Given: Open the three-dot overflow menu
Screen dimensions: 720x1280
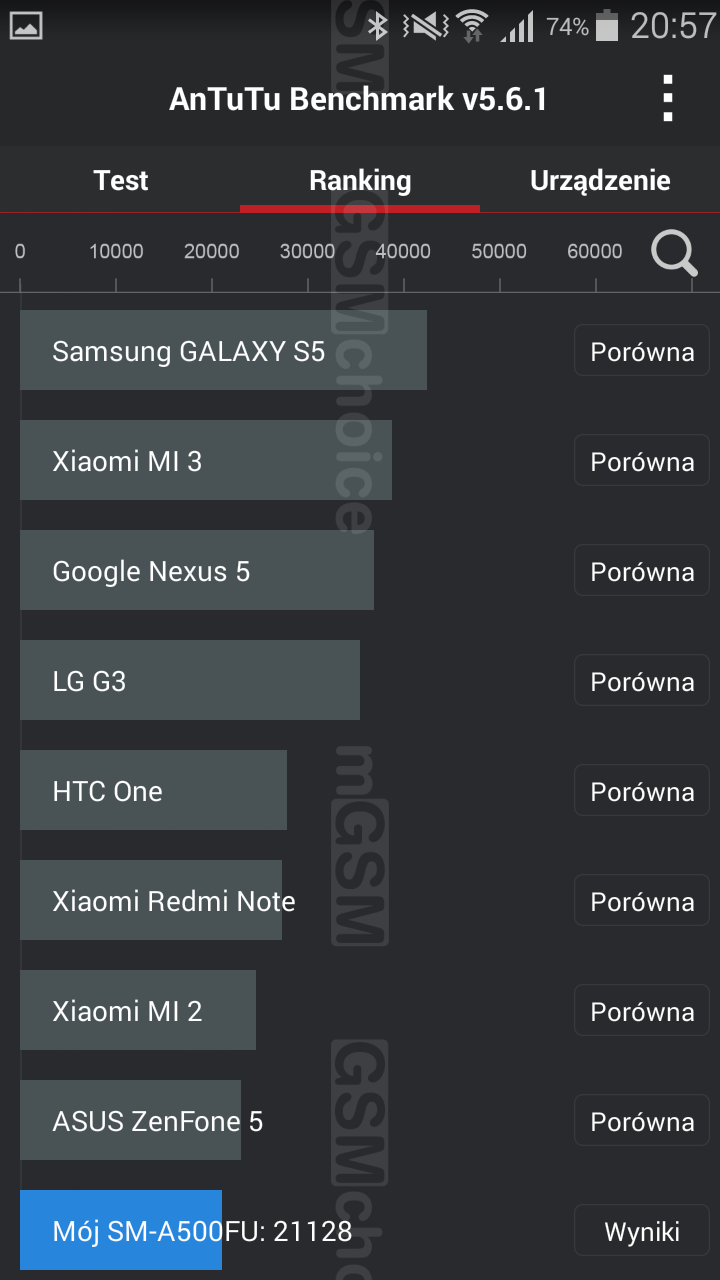Looking at the screenshot, I should click(668, 99).
